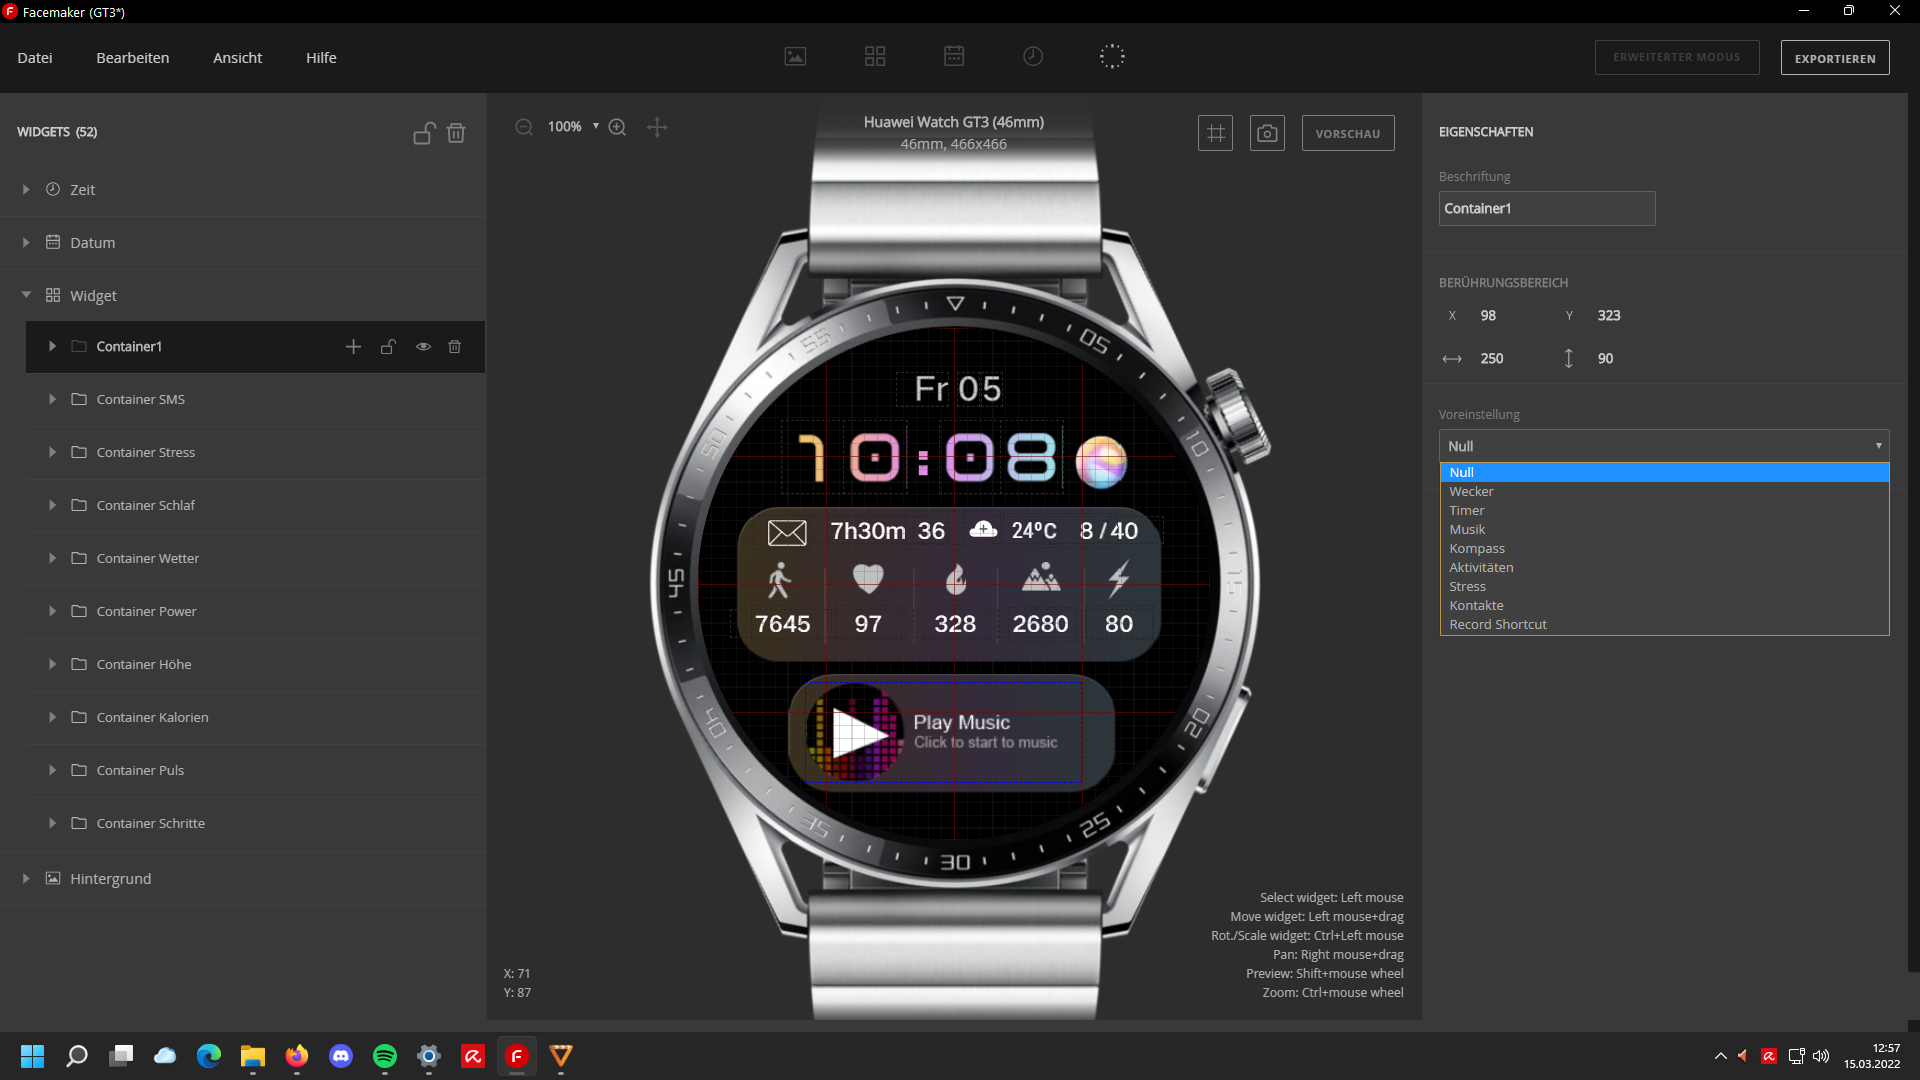Open the Datei menu
The height and width of the screenshot is (1080, 1920).
point(35,58)
